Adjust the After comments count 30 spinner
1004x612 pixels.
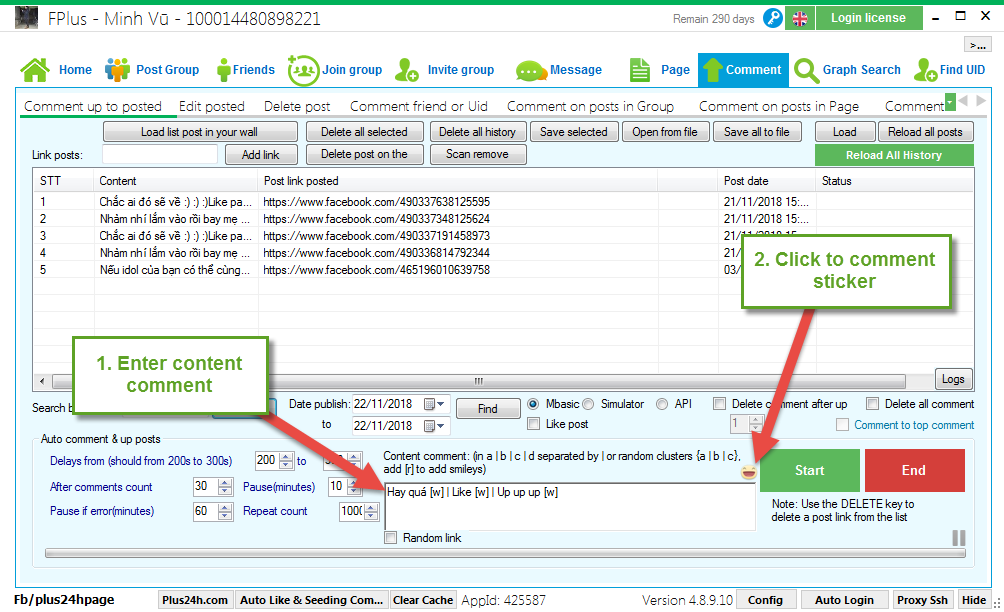click(225, 487)
